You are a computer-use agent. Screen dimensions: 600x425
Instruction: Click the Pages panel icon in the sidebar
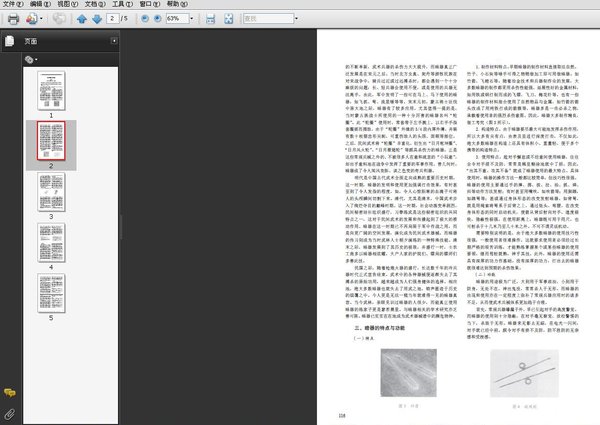[10, 41]
